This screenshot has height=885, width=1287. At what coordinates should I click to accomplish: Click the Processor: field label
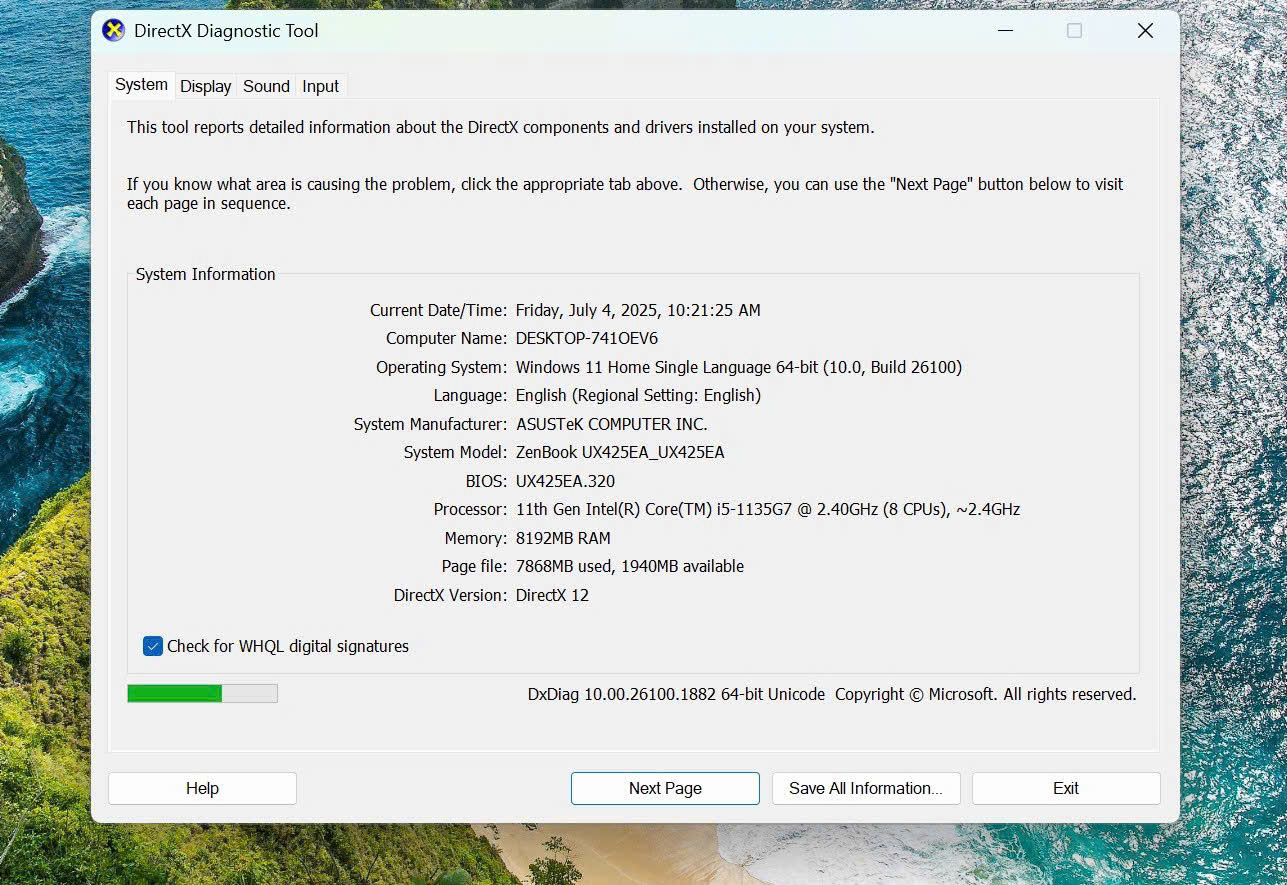click(x=470, y=509)
